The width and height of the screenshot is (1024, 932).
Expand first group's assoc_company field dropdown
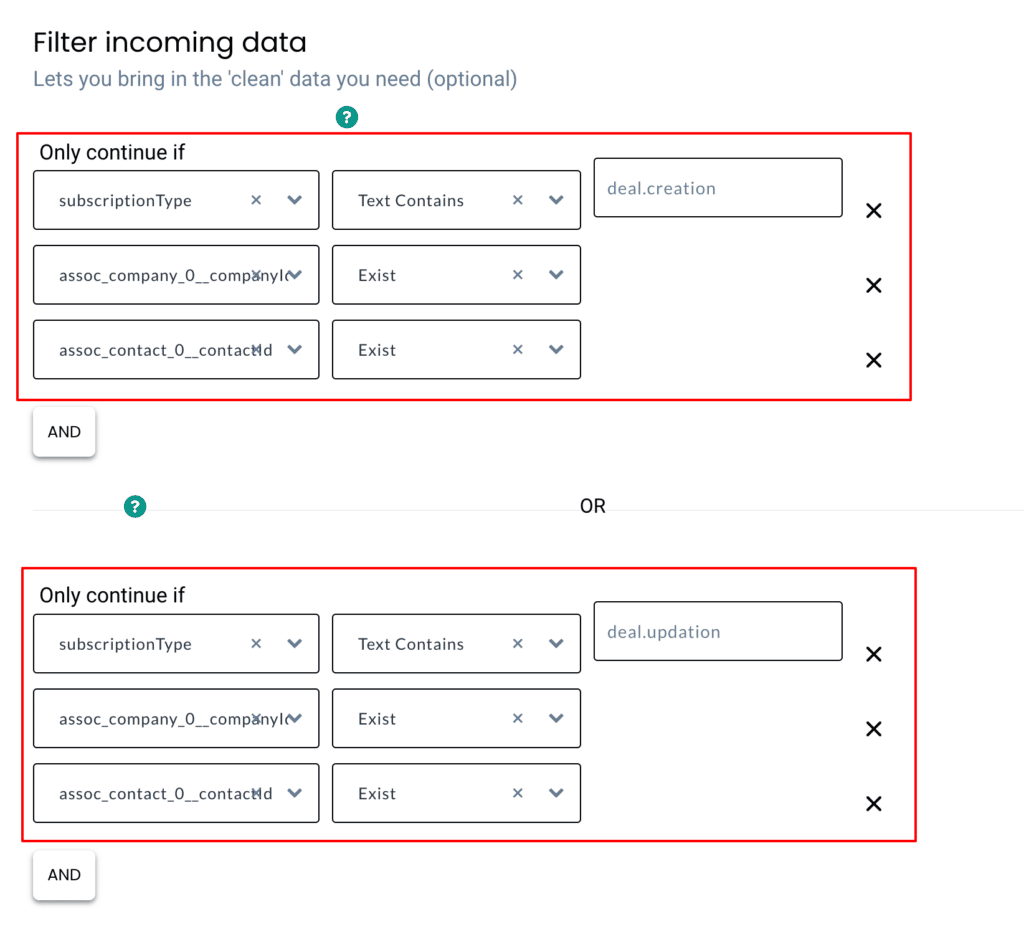coord(295,275)
